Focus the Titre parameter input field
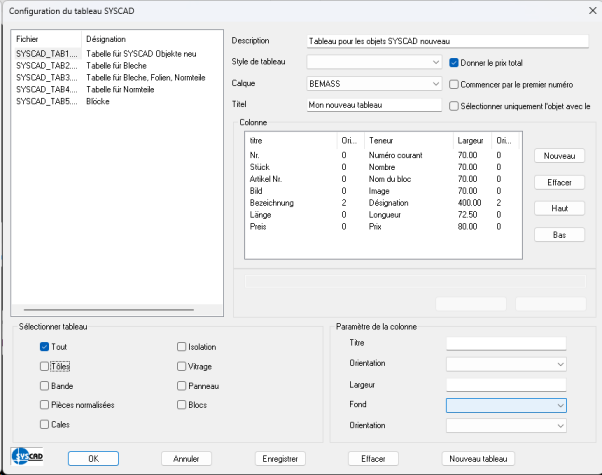The width and height of the screenshot is (602, 475). tap(506, 343)
